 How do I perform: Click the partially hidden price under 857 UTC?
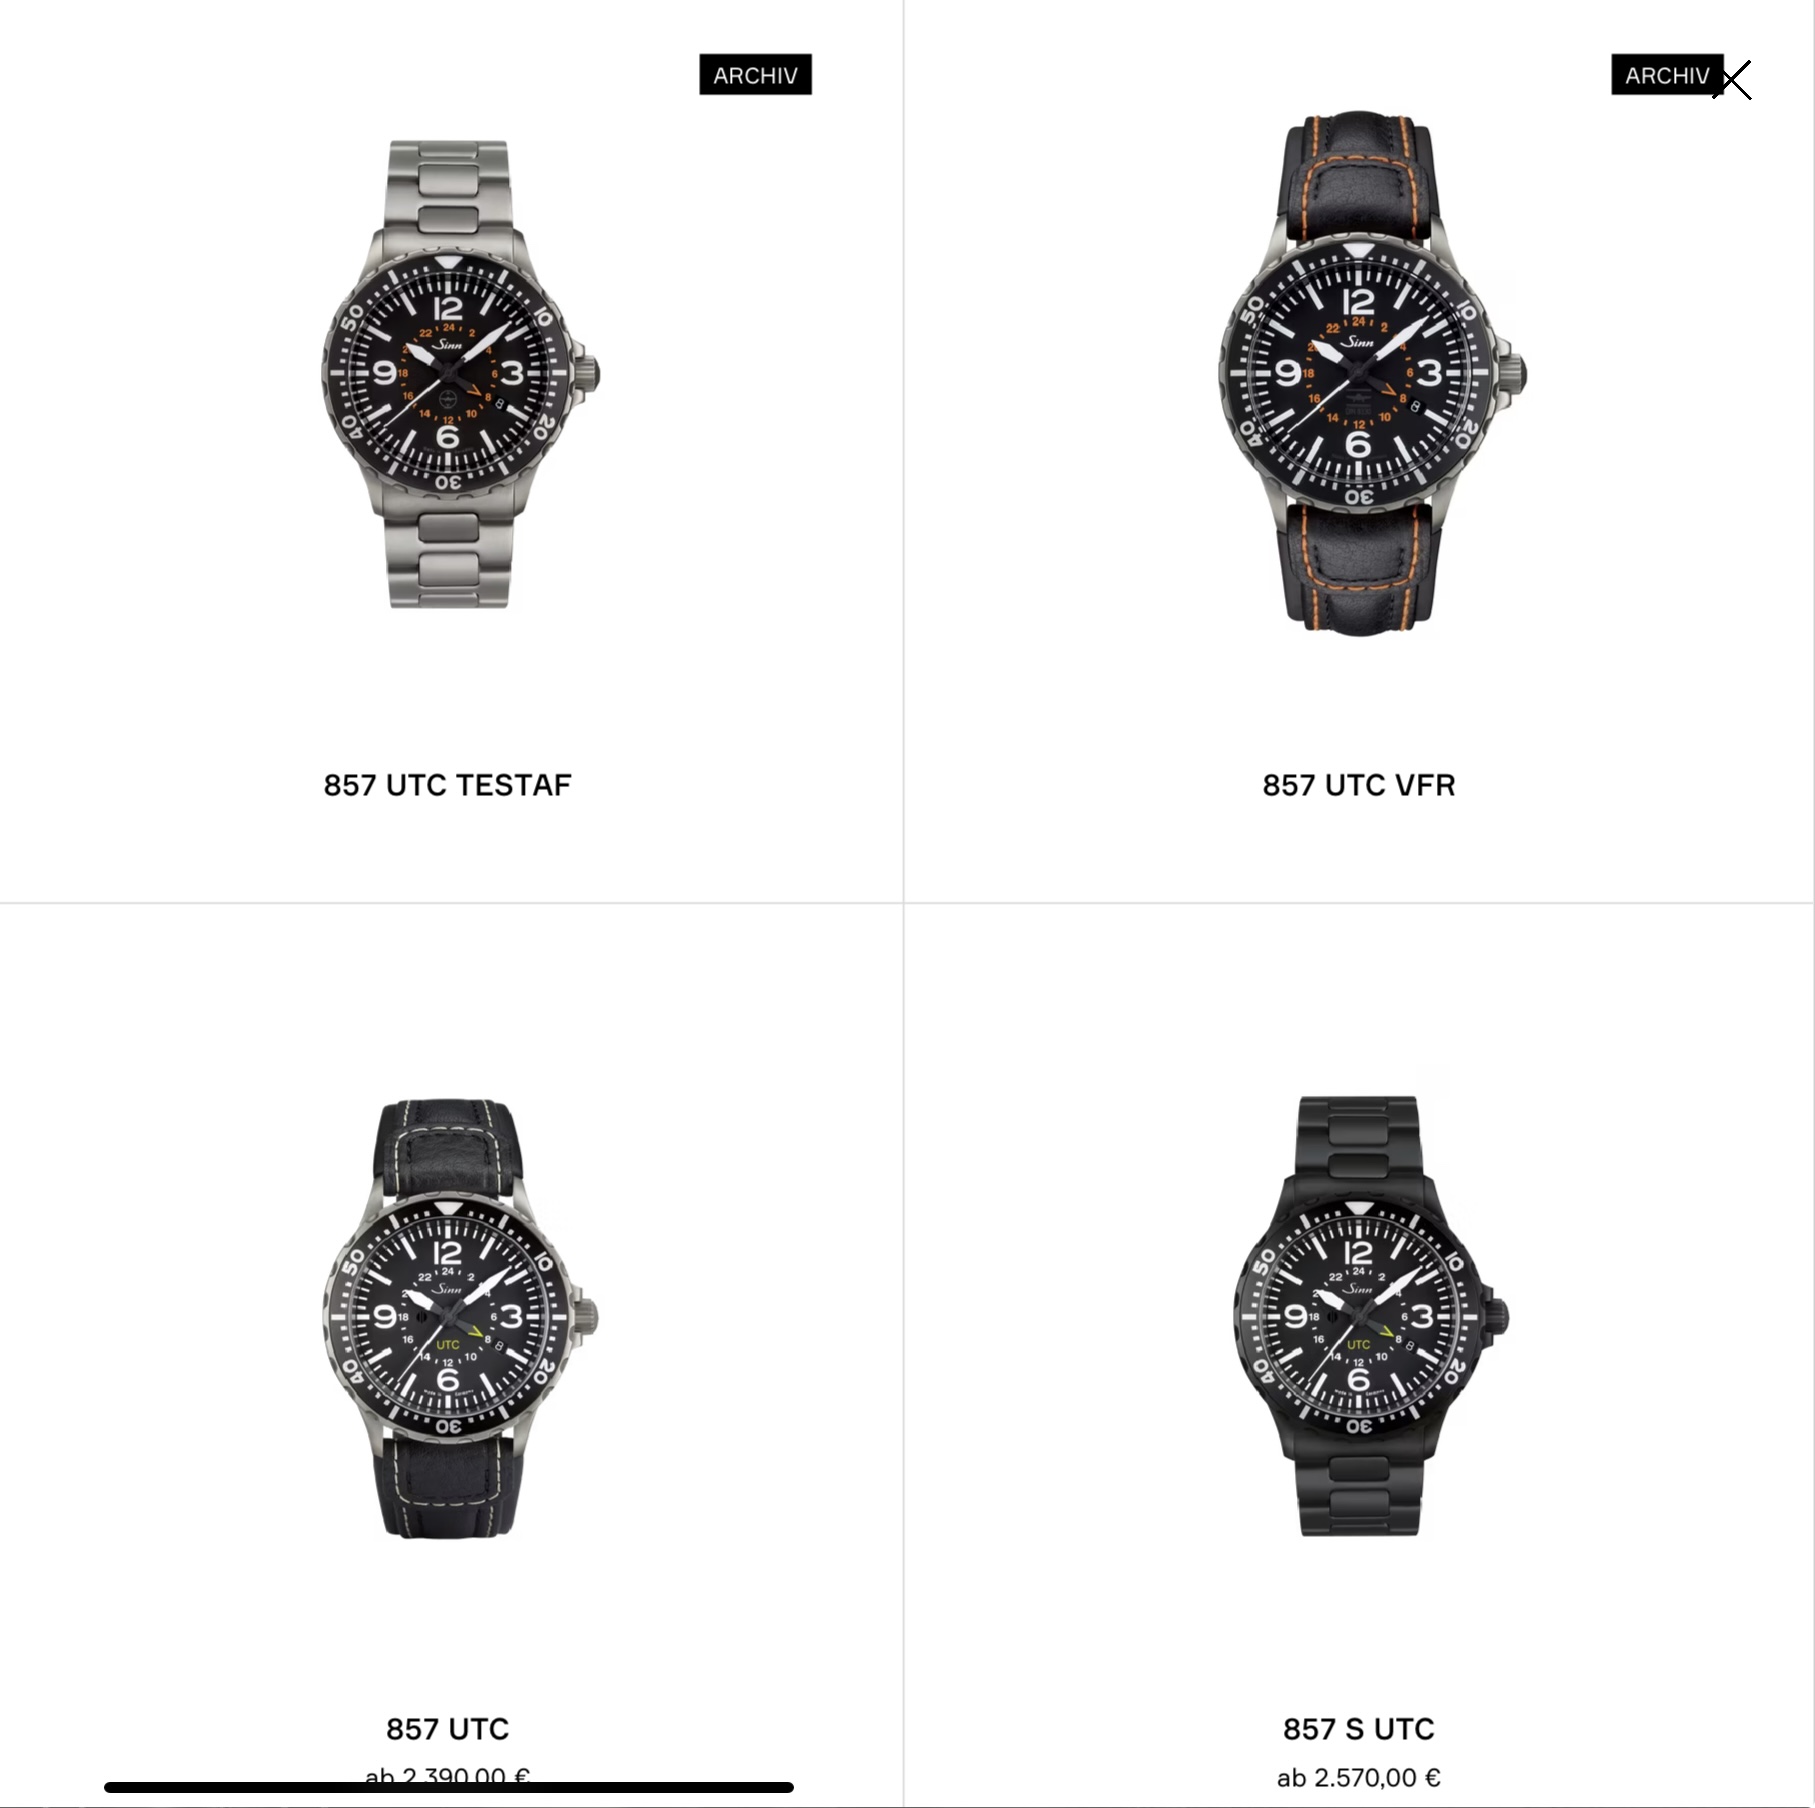coord(448,1776)
